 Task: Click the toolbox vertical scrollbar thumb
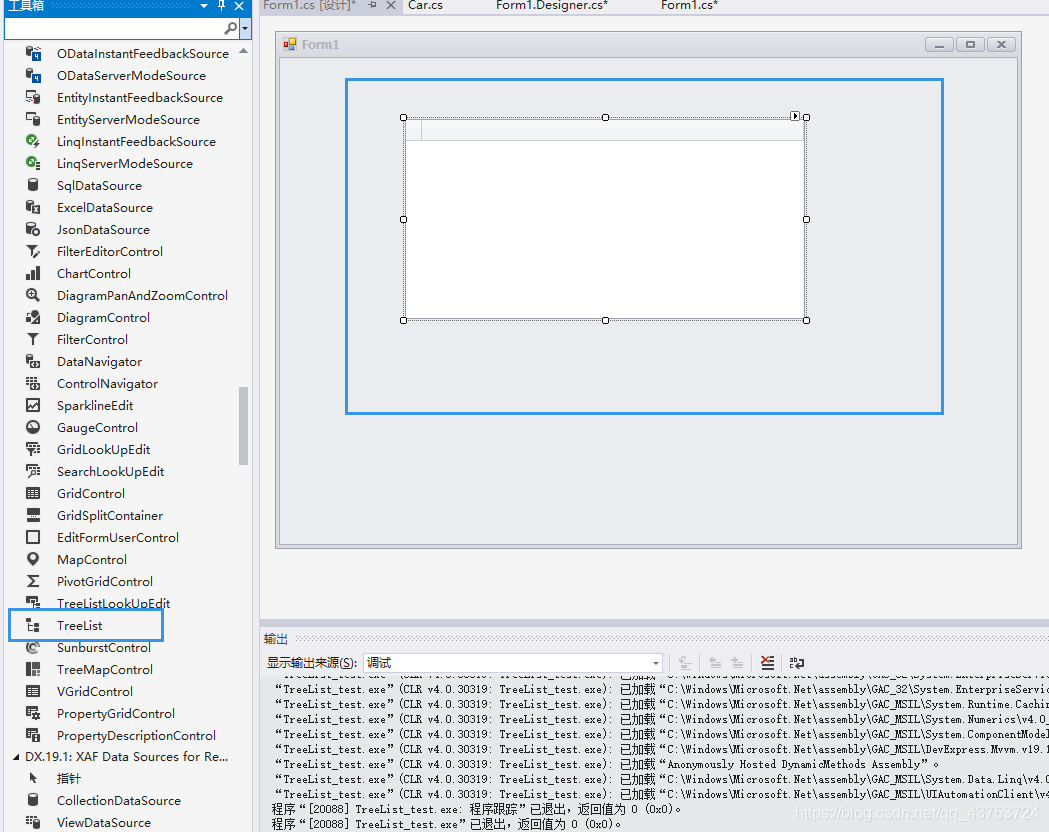click(x=244, y=425)
